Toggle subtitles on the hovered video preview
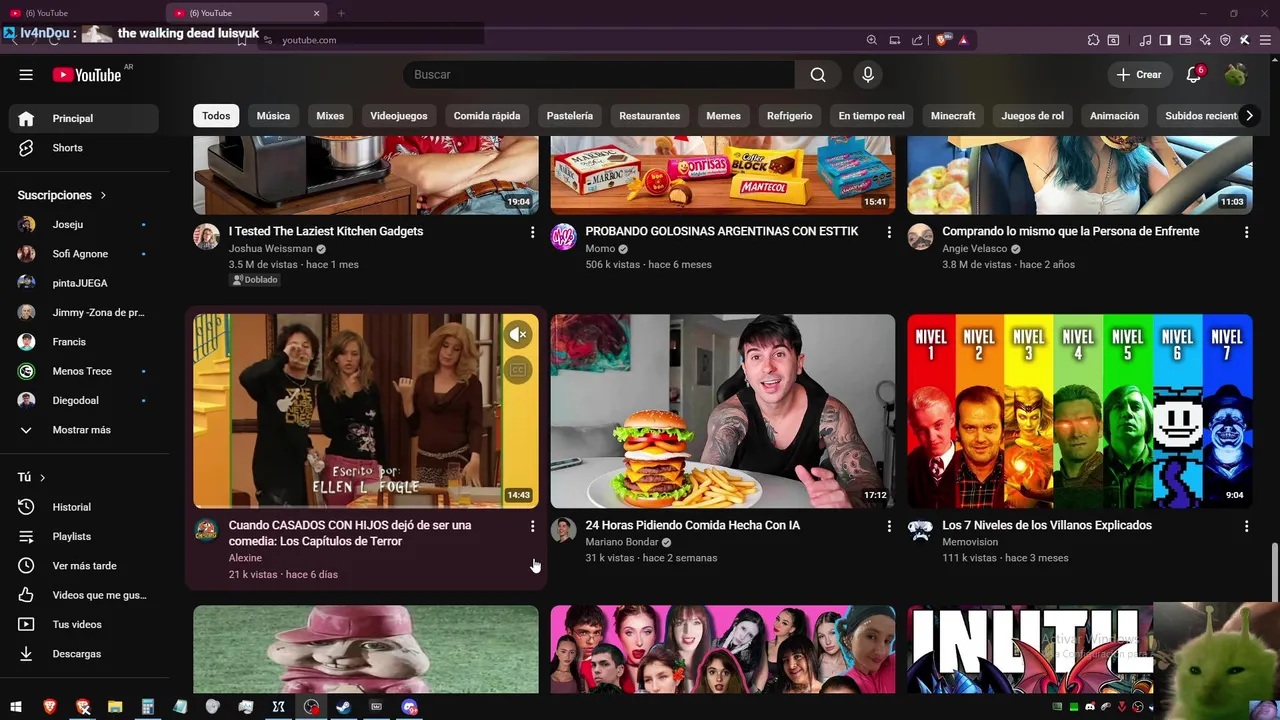Viewport: 1280px width, 720px height. (x=517, y=370)
